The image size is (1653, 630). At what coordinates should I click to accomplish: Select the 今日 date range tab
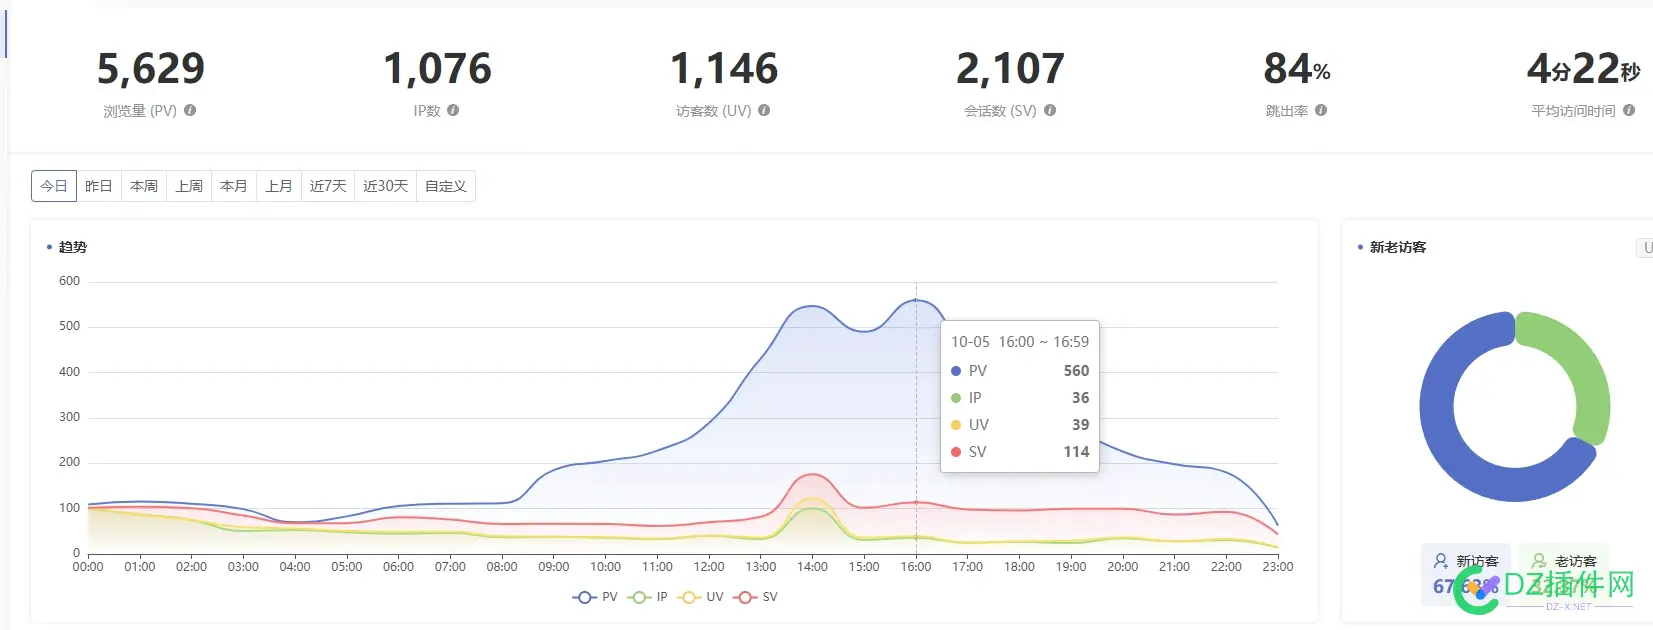tap(54, 186)
